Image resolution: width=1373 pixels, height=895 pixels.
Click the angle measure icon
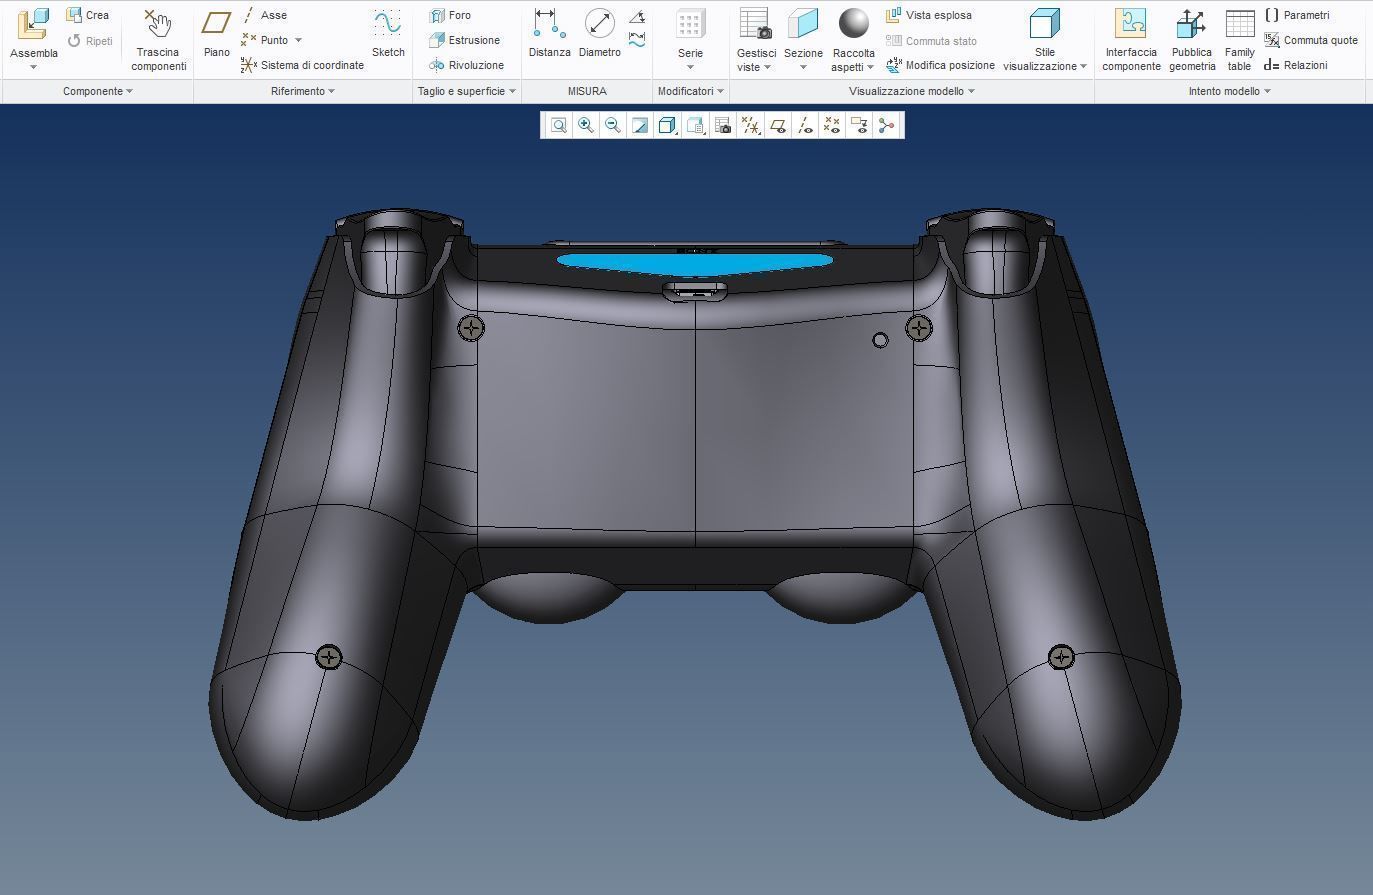[x=637, y=17]
